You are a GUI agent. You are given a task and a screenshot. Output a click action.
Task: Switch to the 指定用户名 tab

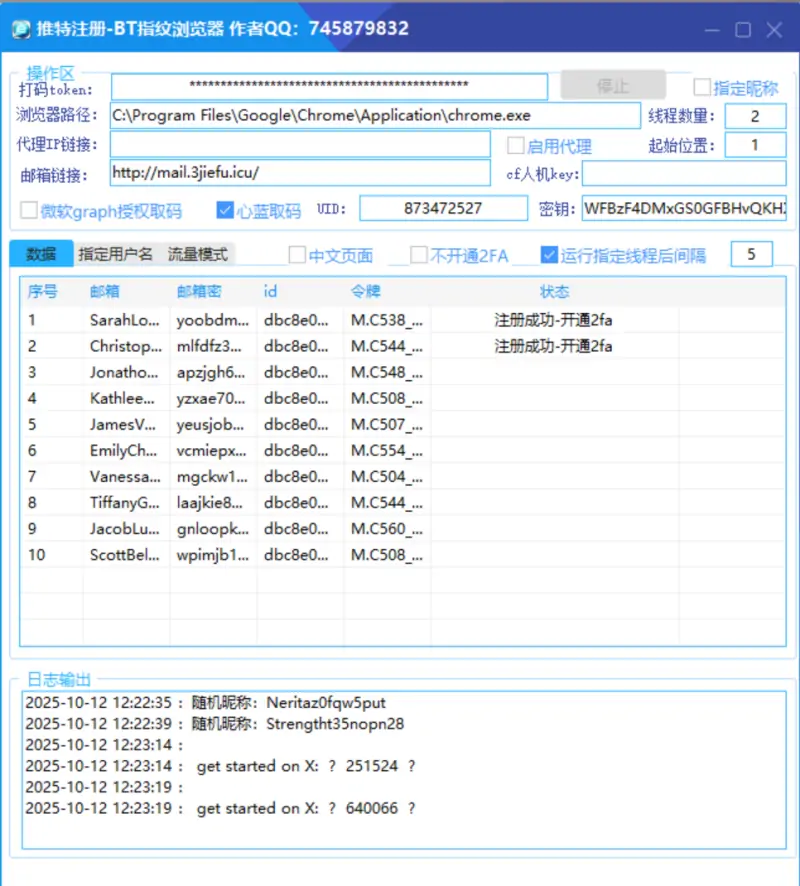115,254
